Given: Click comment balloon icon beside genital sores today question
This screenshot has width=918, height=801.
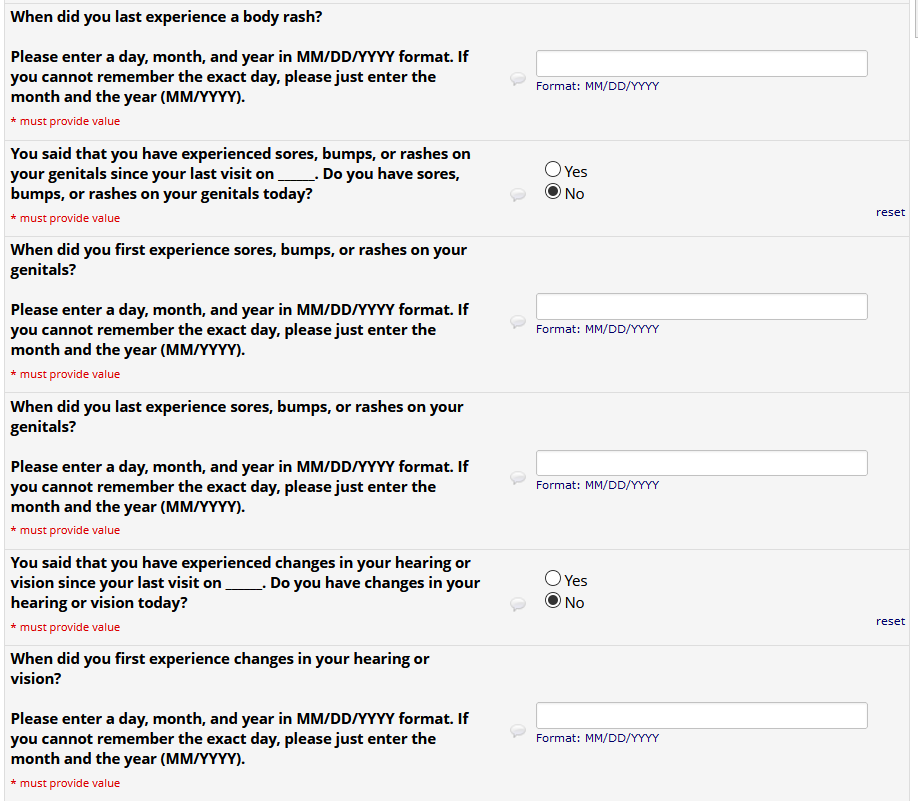Looking at the screenshot, I should tap(517, 195).
